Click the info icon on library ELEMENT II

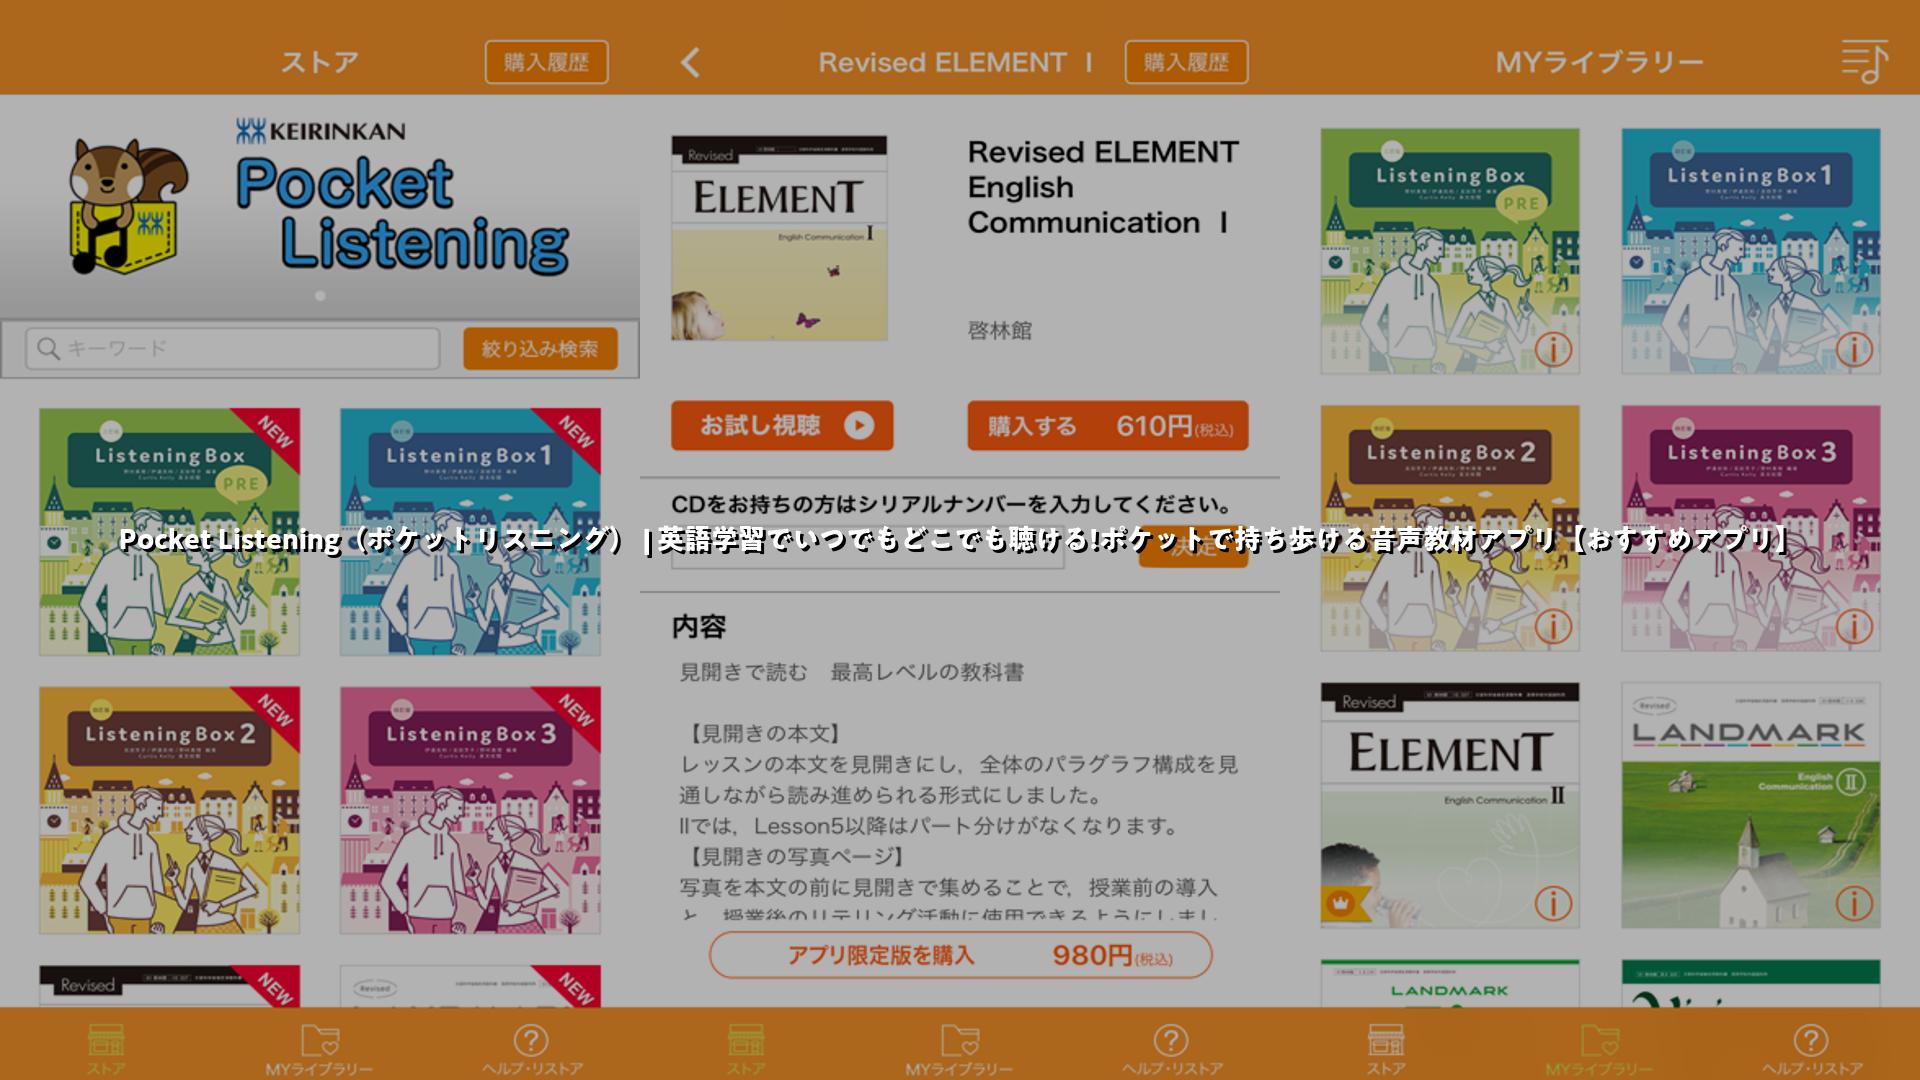(1553, 903)
